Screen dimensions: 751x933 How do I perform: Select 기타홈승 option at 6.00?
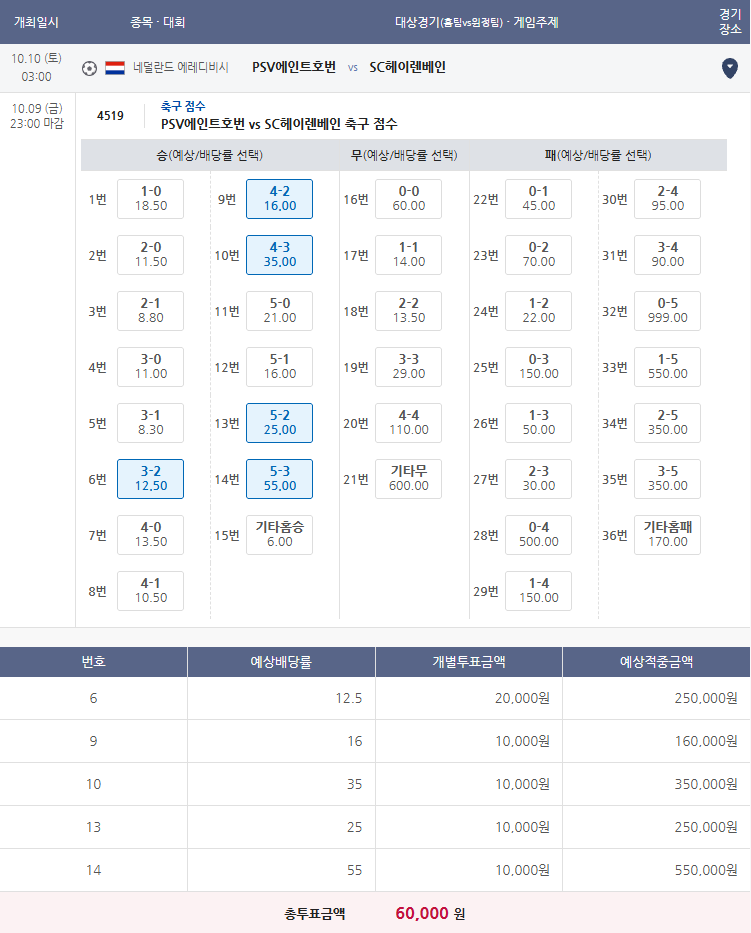[280, 534]
